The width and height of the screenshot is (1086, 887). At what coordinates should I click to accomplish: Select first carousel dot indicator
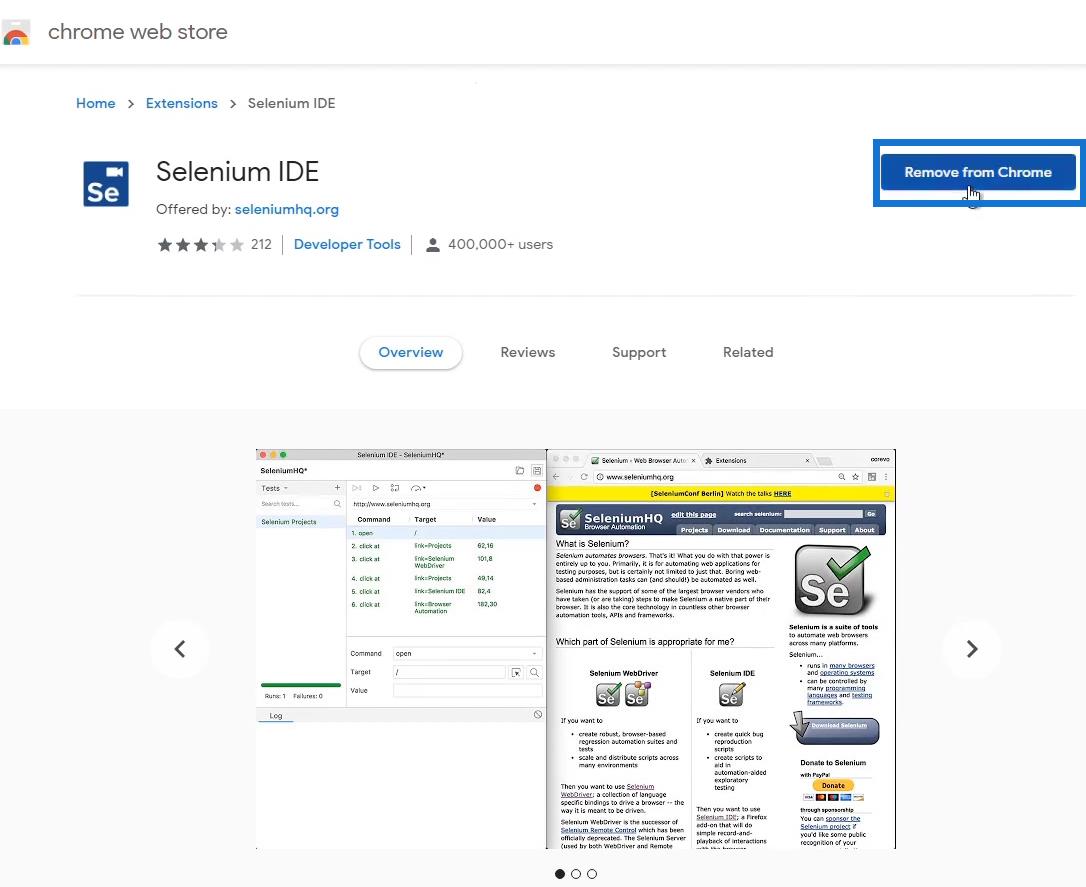click(x=560, y=874)
